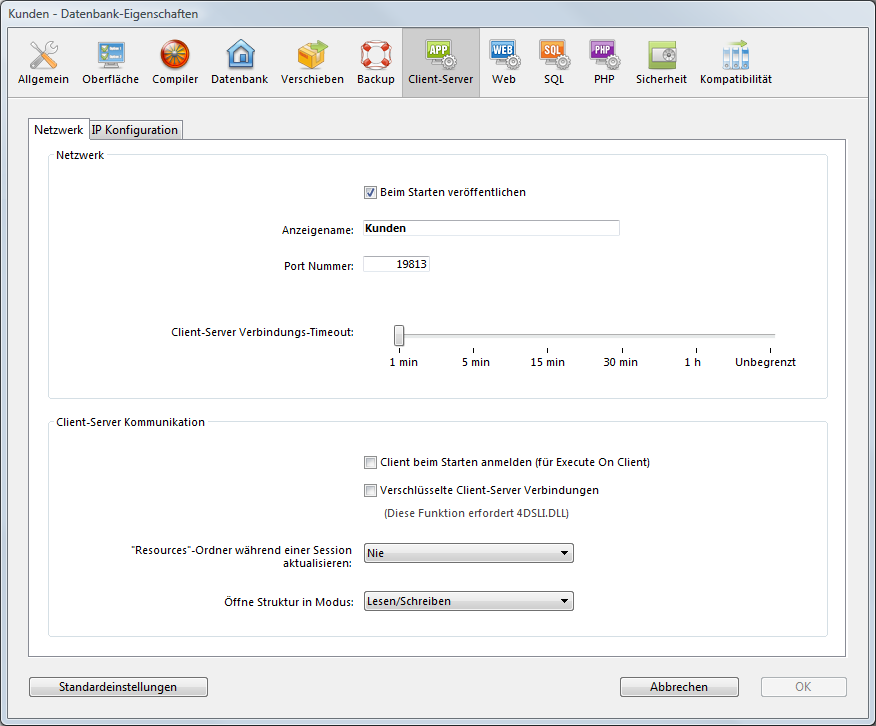This screenshot has height=726, width=876.
Task: Click the Standardeinstellungen button
Action: (118, 687)
